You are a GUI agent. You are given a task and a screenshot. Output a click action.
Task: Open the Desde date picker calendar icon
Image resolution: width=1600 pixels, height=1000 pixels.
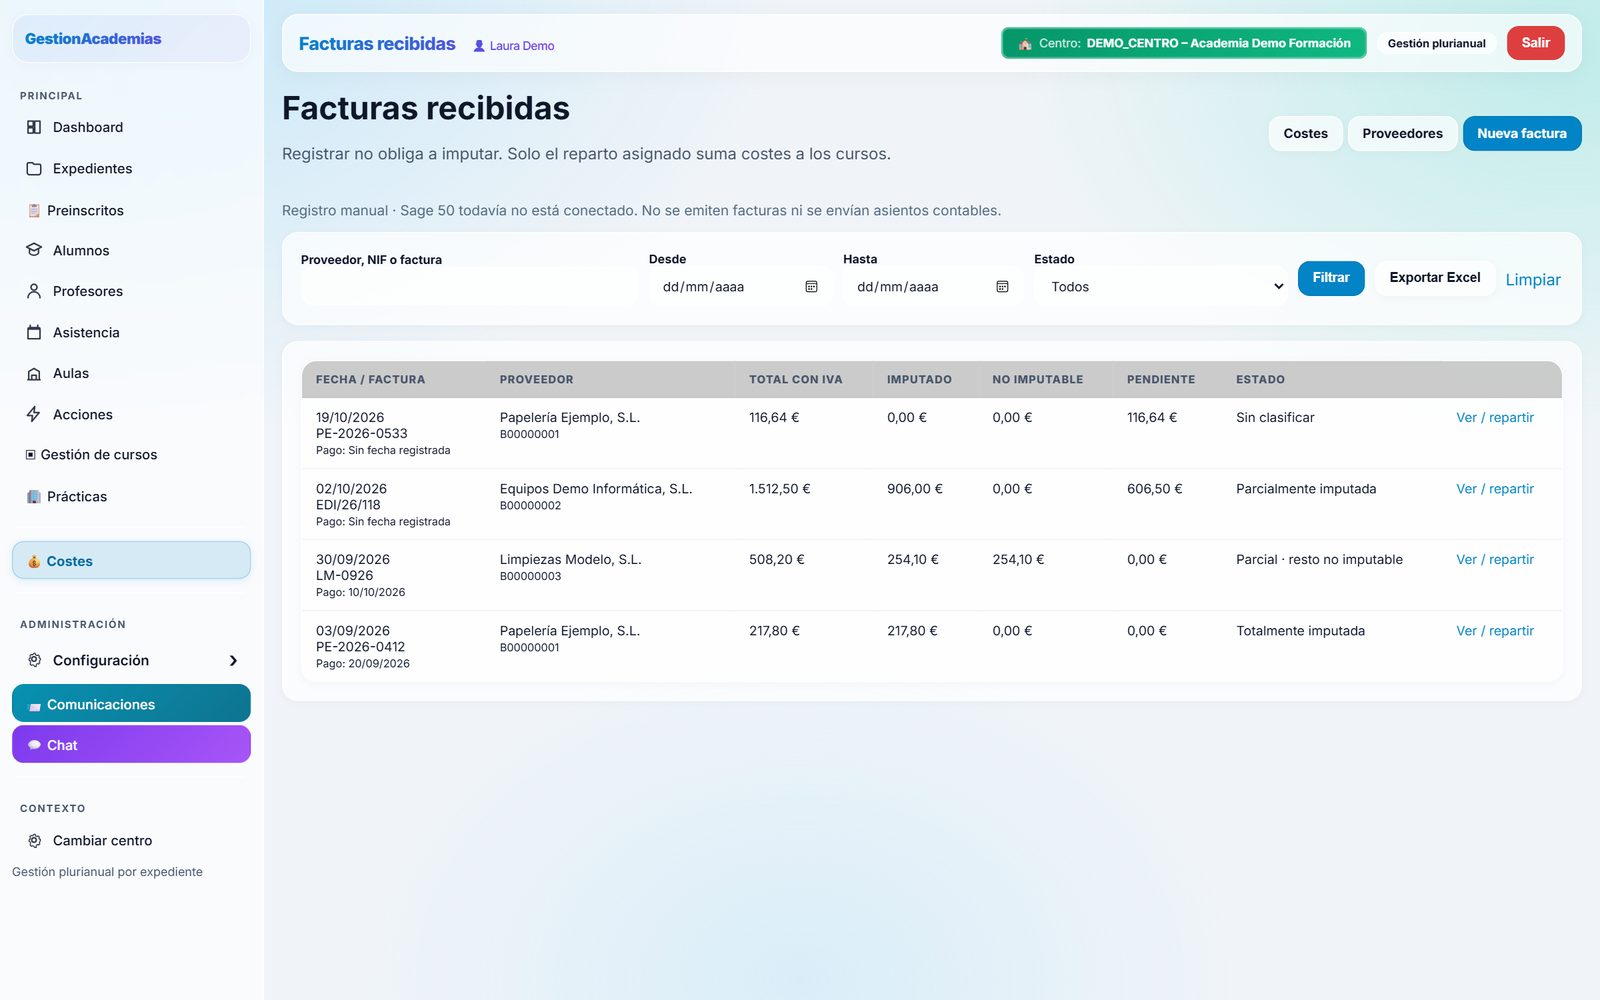click(x=811, y=286)
